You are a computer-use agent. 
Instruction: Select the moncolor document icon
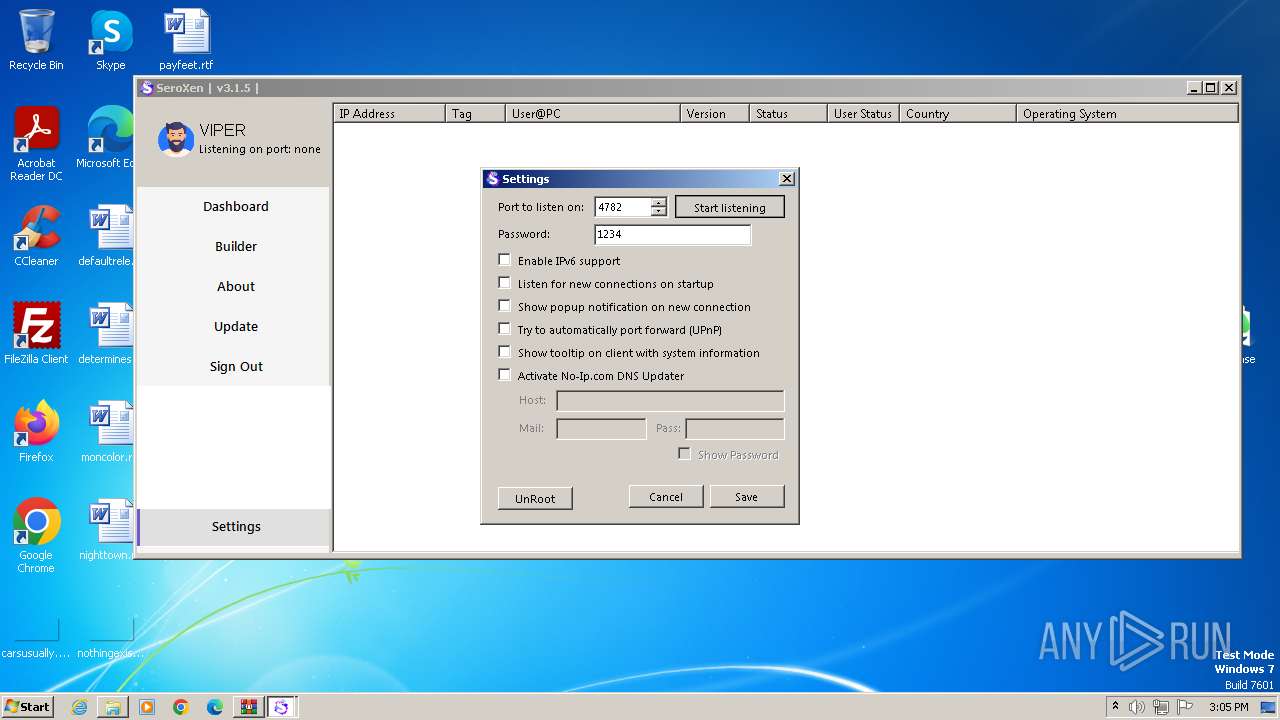point(108,432)
